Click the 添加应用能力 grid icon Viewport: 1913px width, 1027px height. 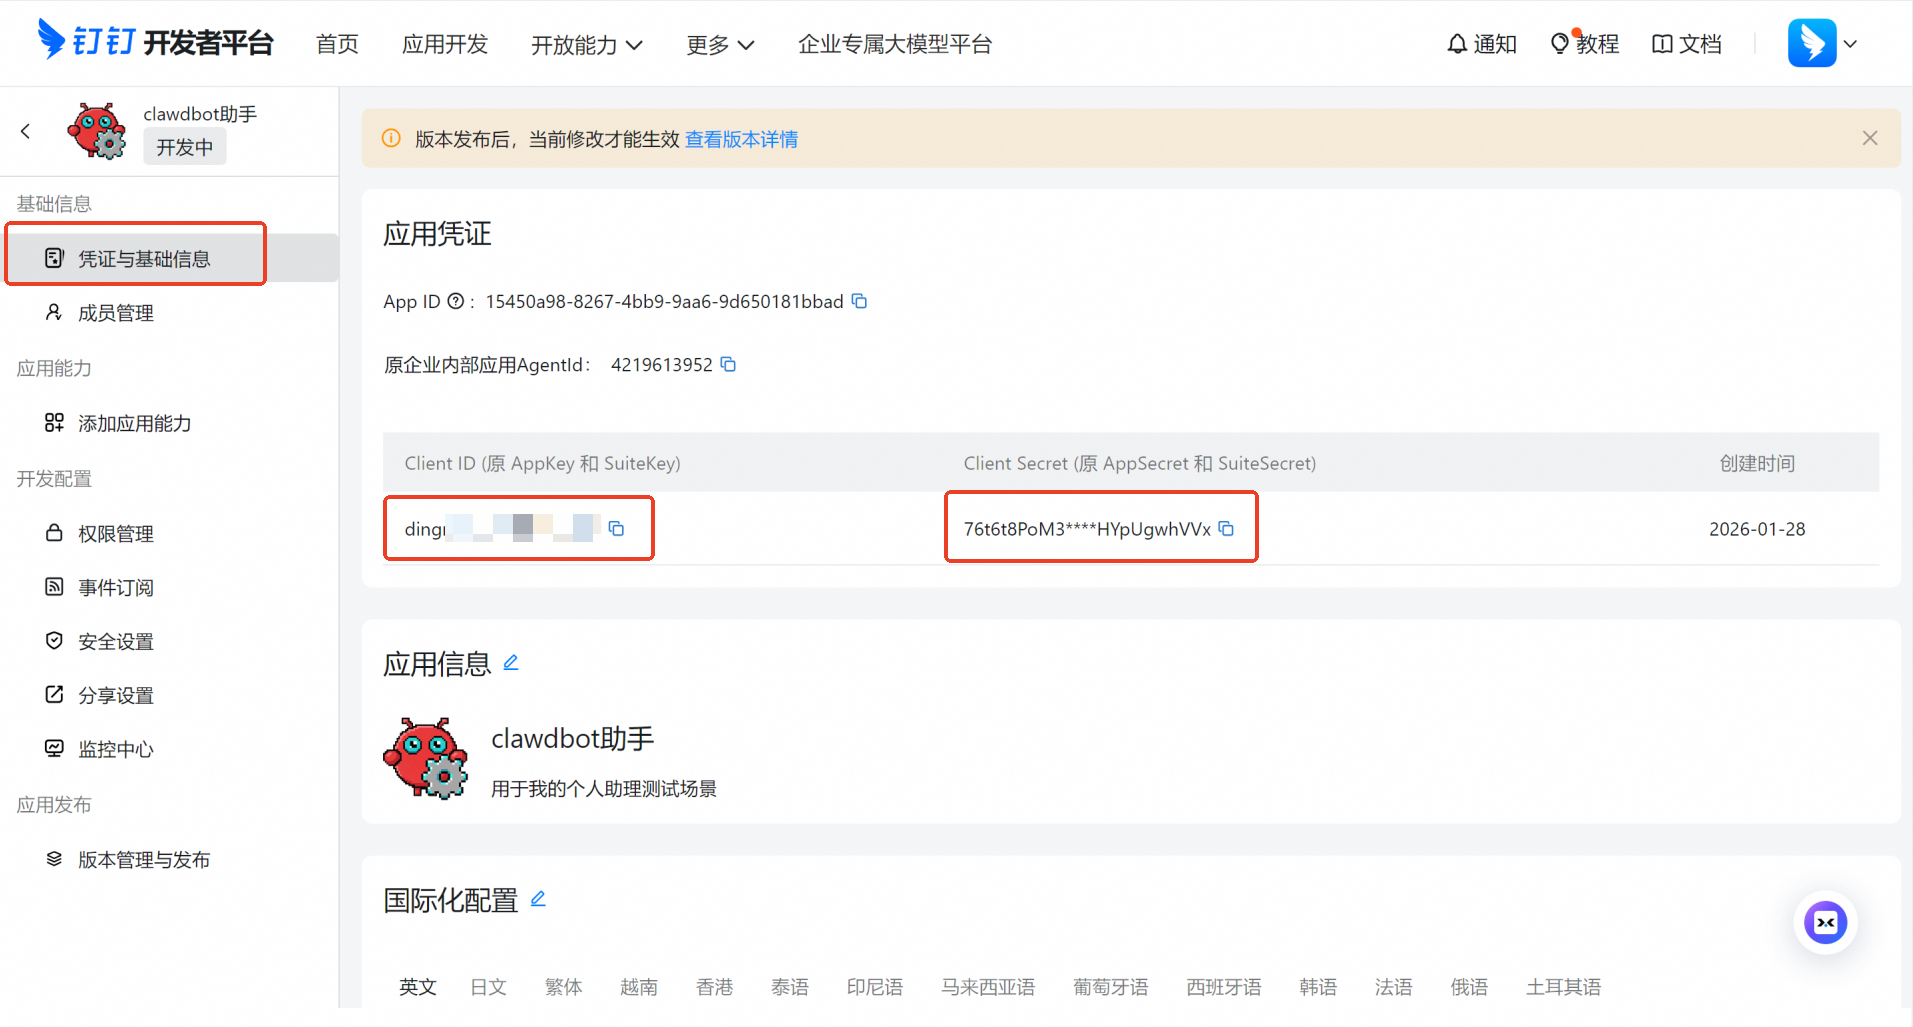coord(54,422)
